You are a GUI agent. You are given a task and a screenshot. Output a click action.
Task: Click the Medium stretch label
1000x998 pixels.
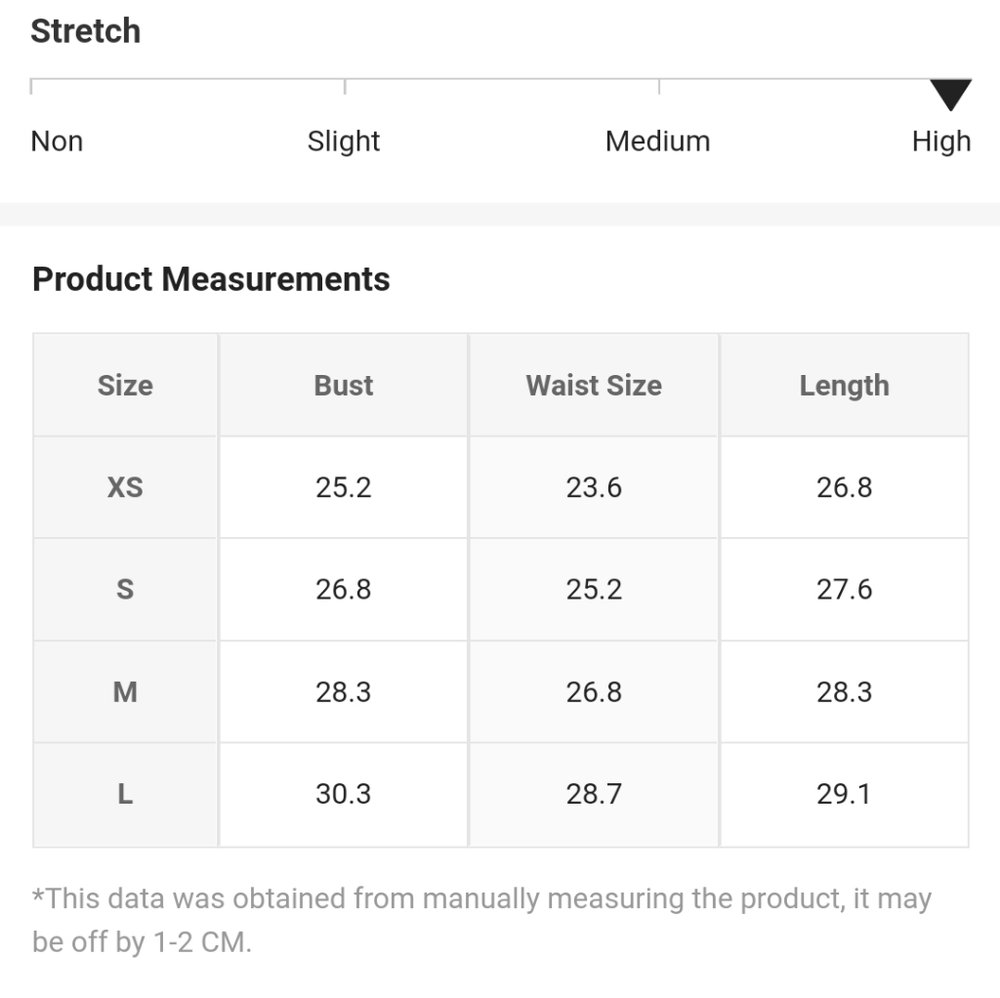tap(657, 141)
